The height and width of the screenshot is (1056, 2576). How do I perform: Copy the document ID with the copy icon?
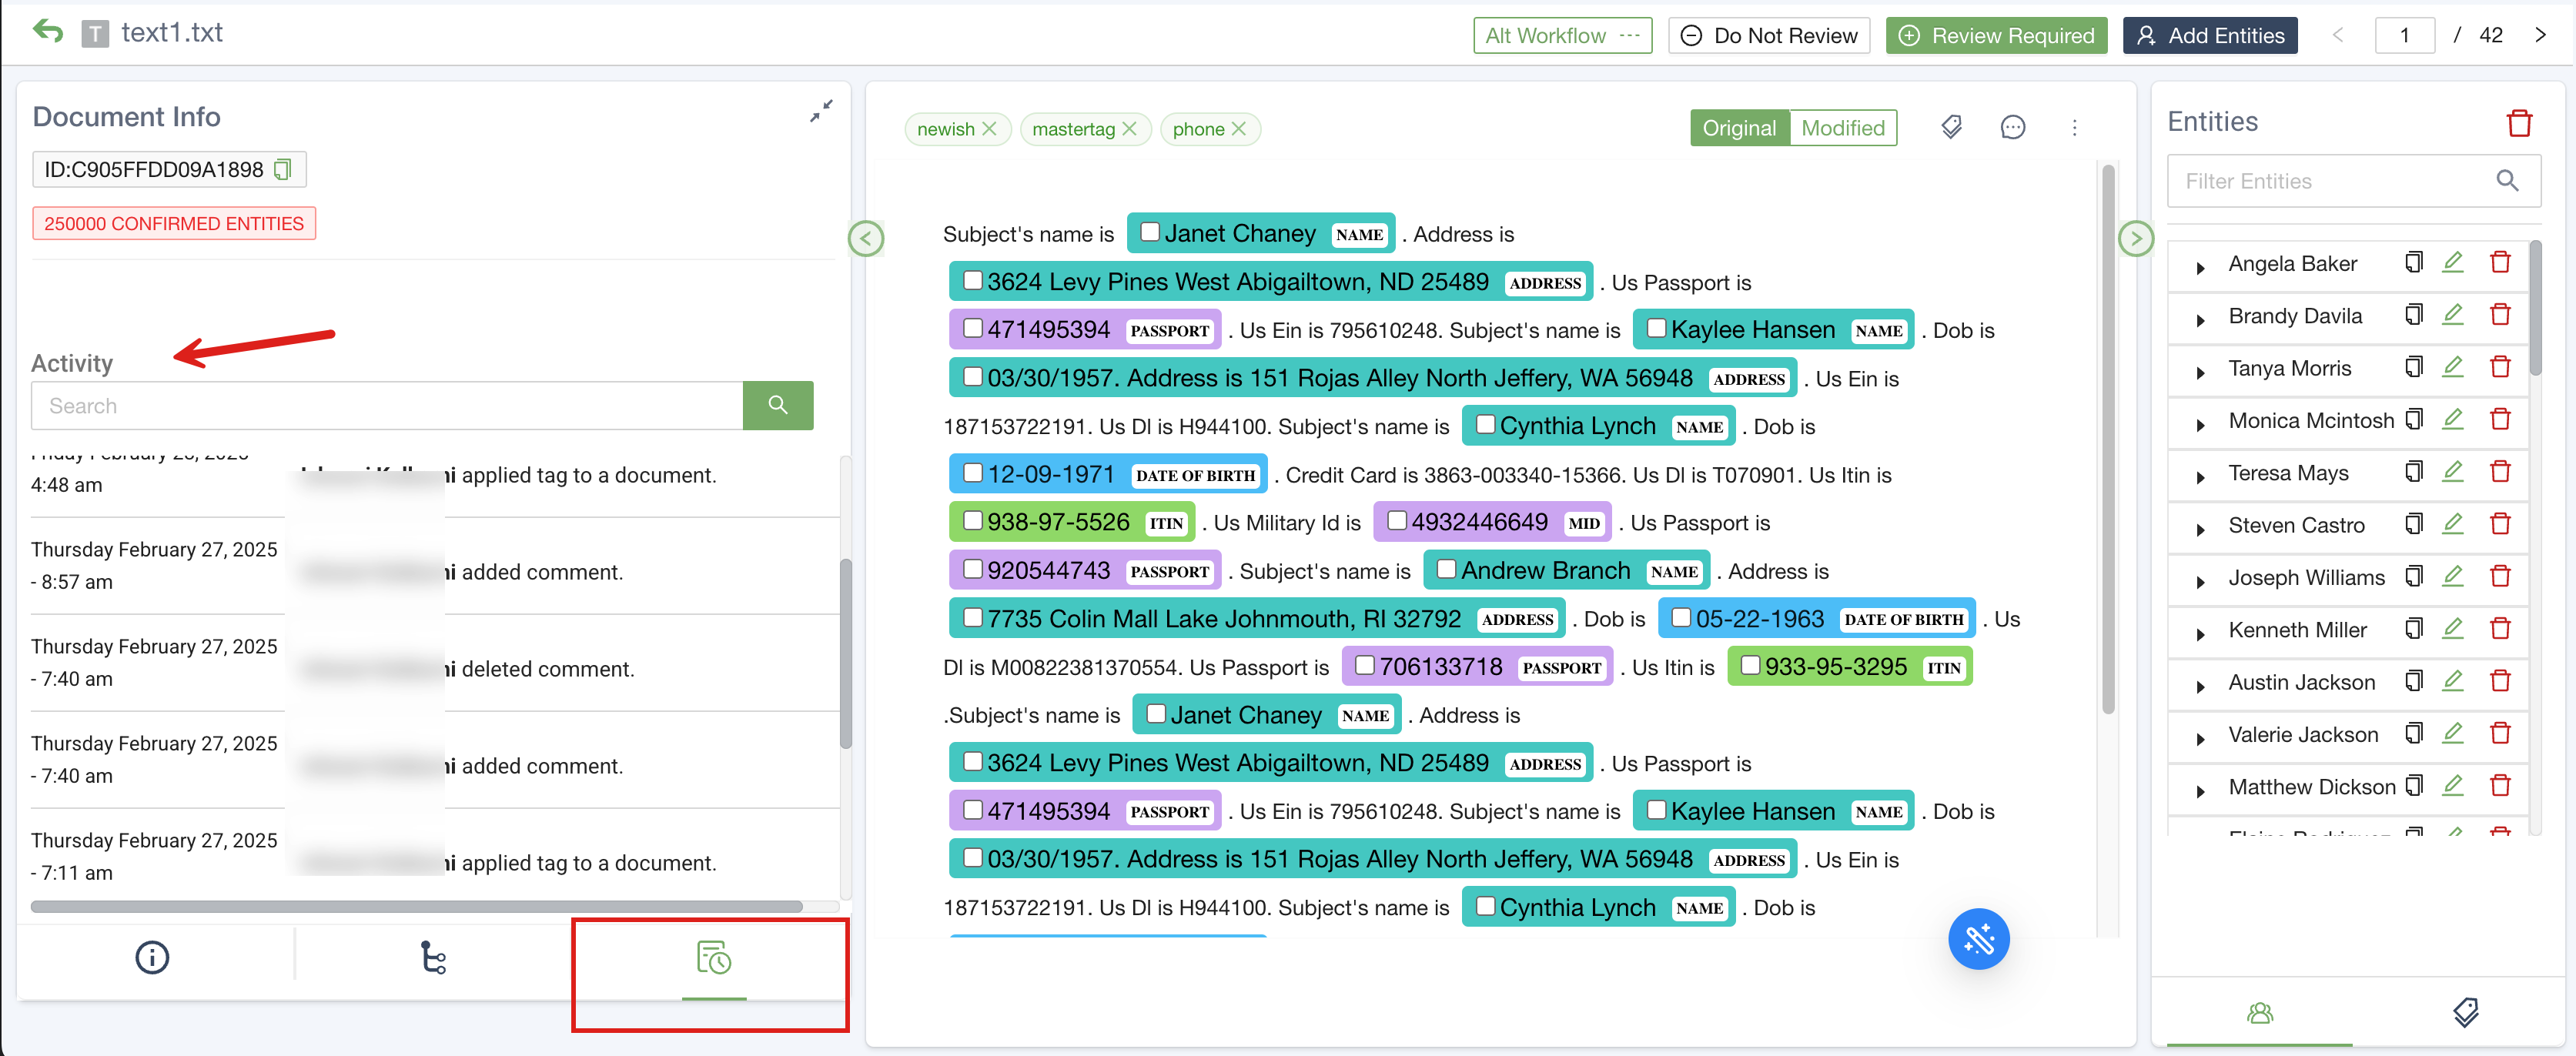coord(283,169)
